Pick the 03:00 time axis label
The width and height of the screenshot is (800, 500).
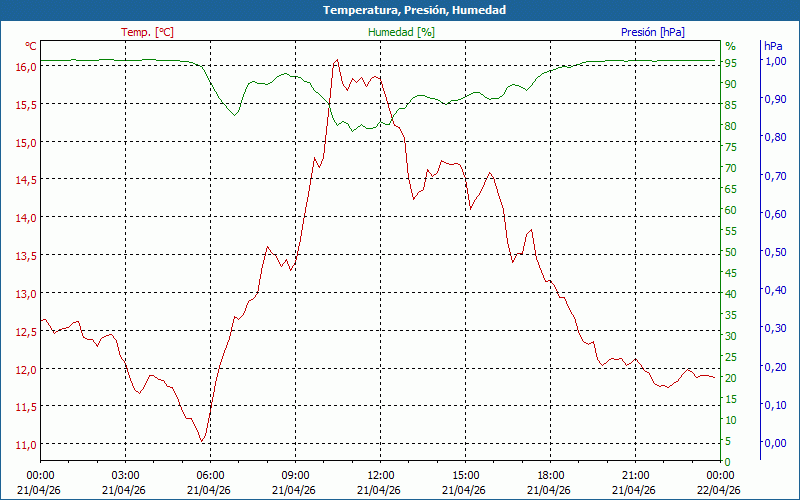[x=125, y=475]
